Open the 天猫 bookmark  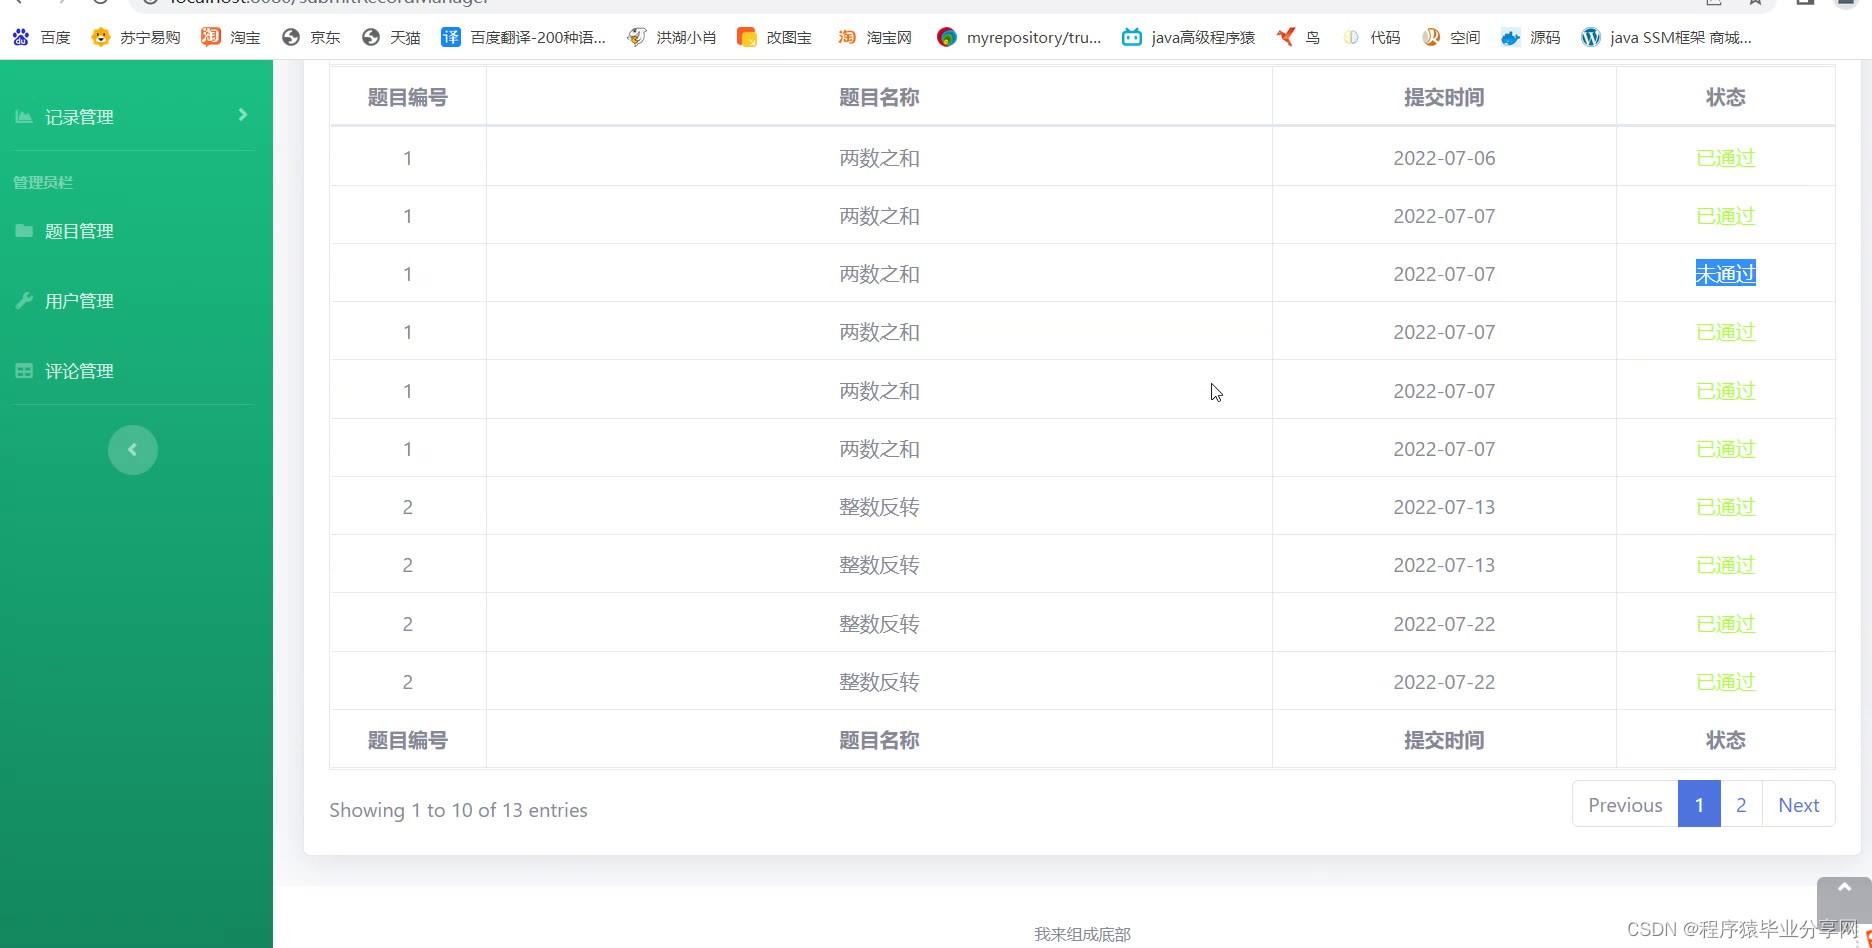(391, 37)
